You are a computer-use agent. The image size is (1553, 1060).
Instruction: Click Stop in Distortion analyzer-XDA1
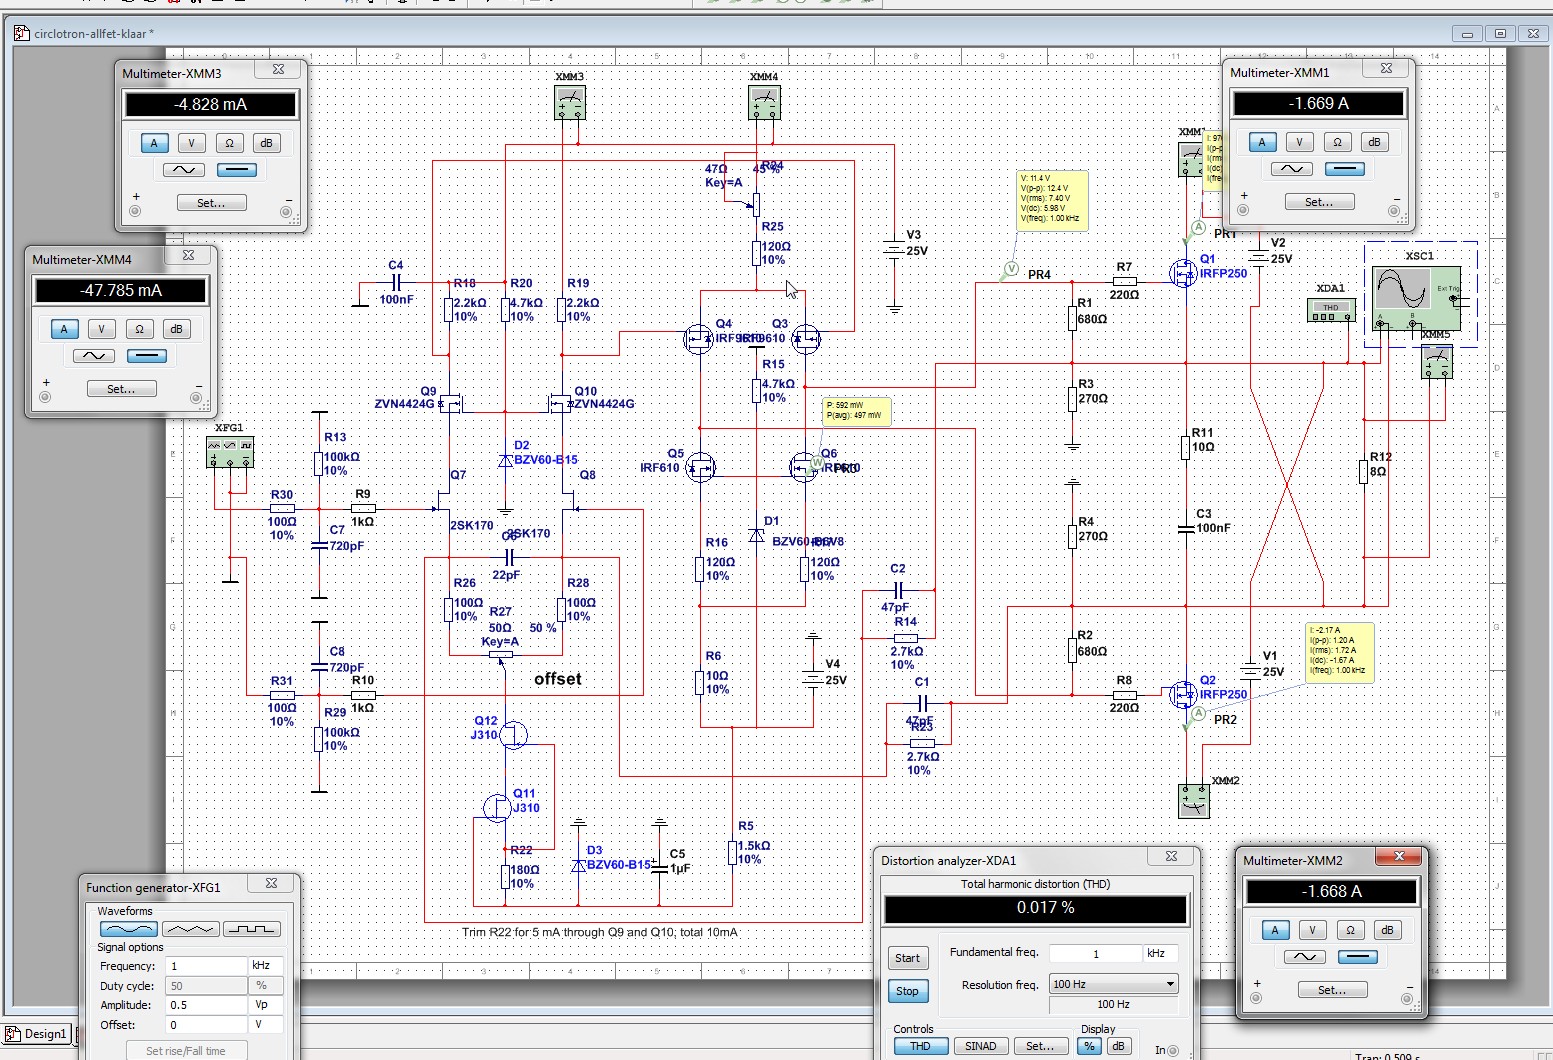[907, 991]
